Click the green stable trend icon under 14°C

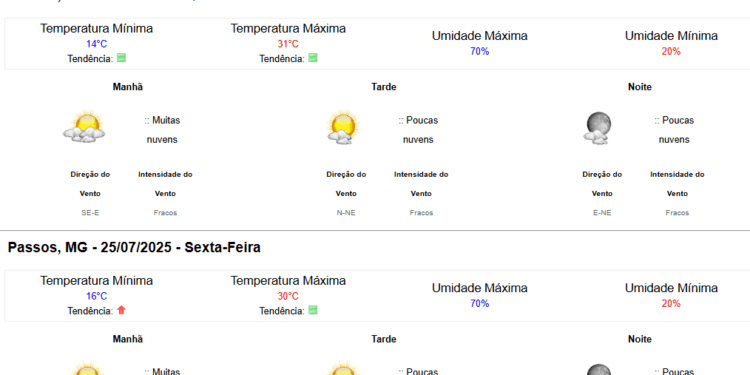pyautogui.click(x=121, y=58)
